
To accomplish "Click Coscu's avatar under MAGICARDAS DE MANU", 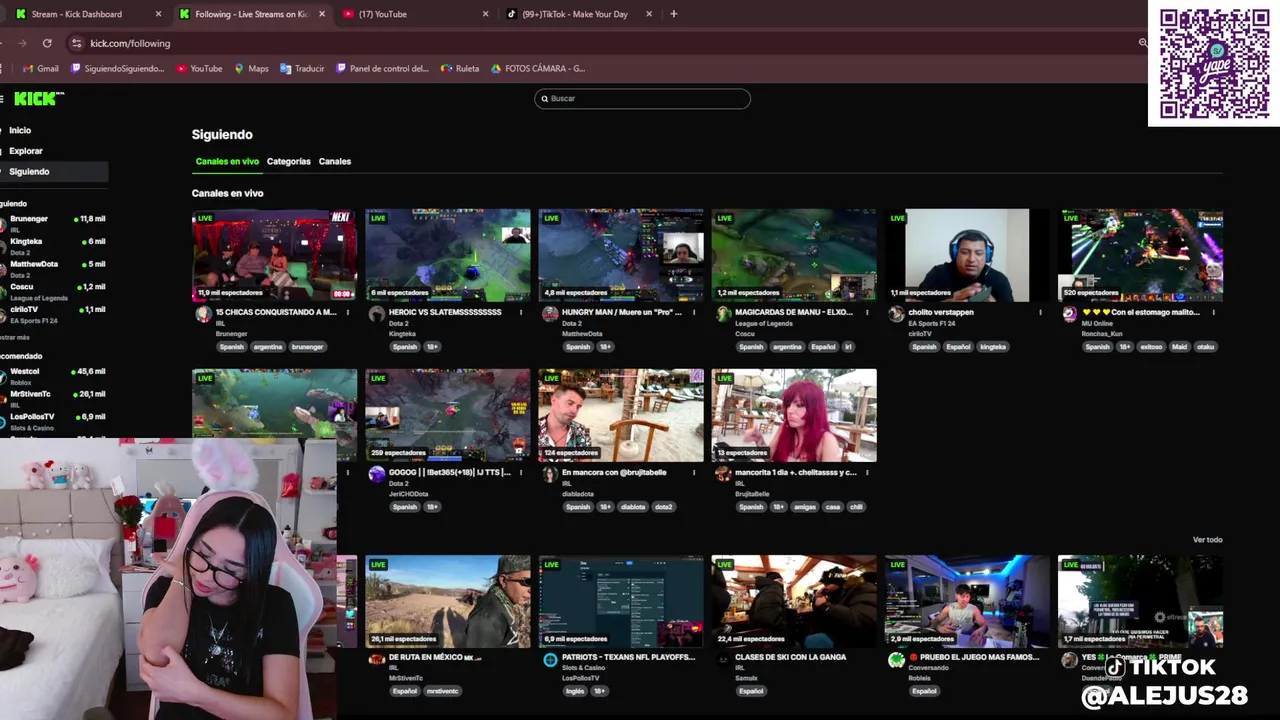I will (x=723, y=314).
